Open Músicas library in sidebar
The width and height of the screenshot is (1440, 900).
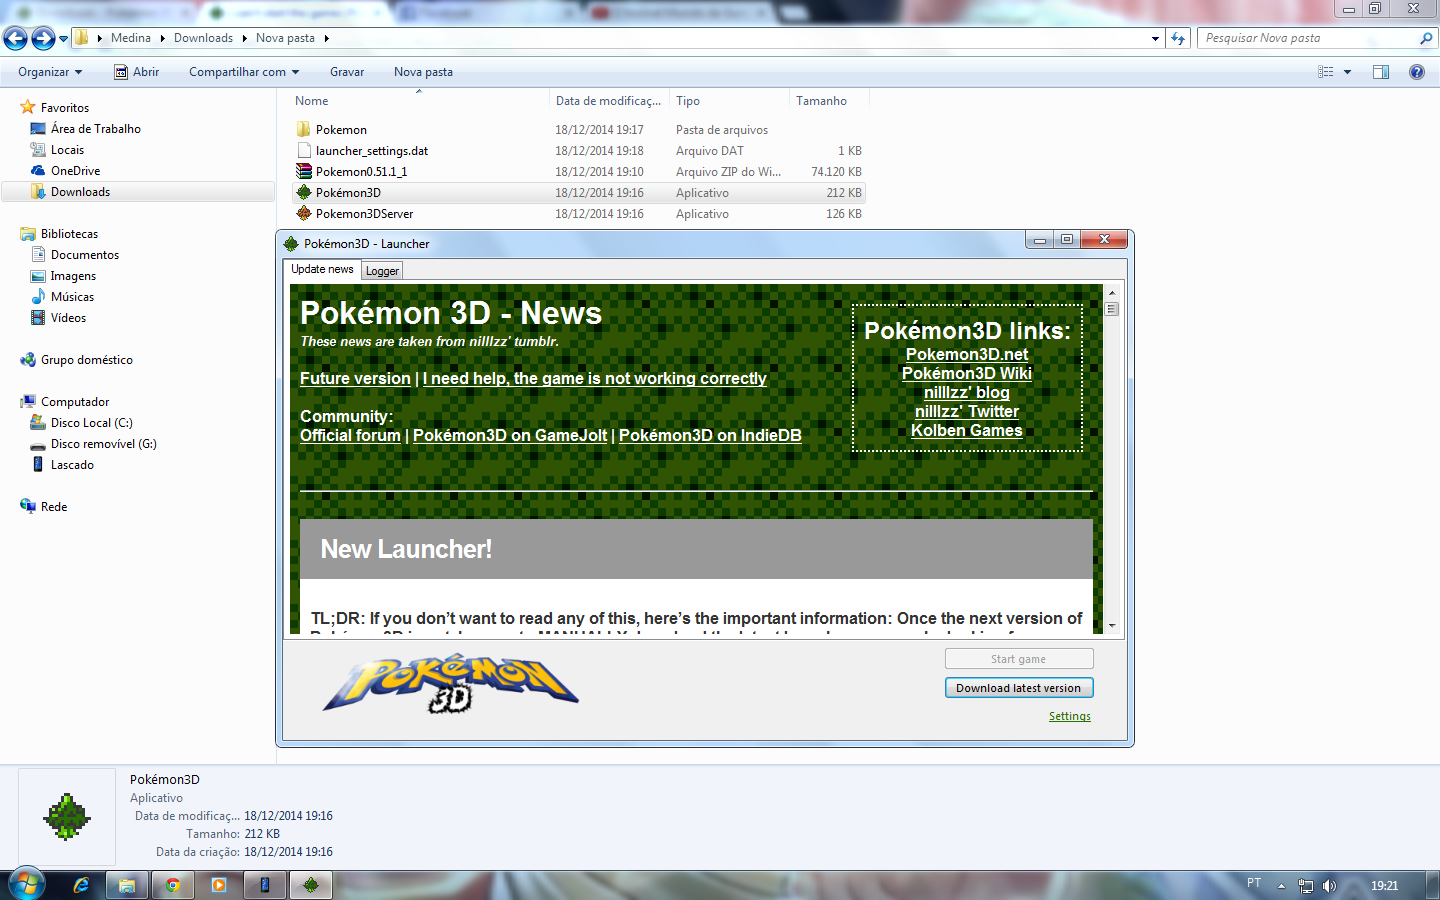coord(72,297)
